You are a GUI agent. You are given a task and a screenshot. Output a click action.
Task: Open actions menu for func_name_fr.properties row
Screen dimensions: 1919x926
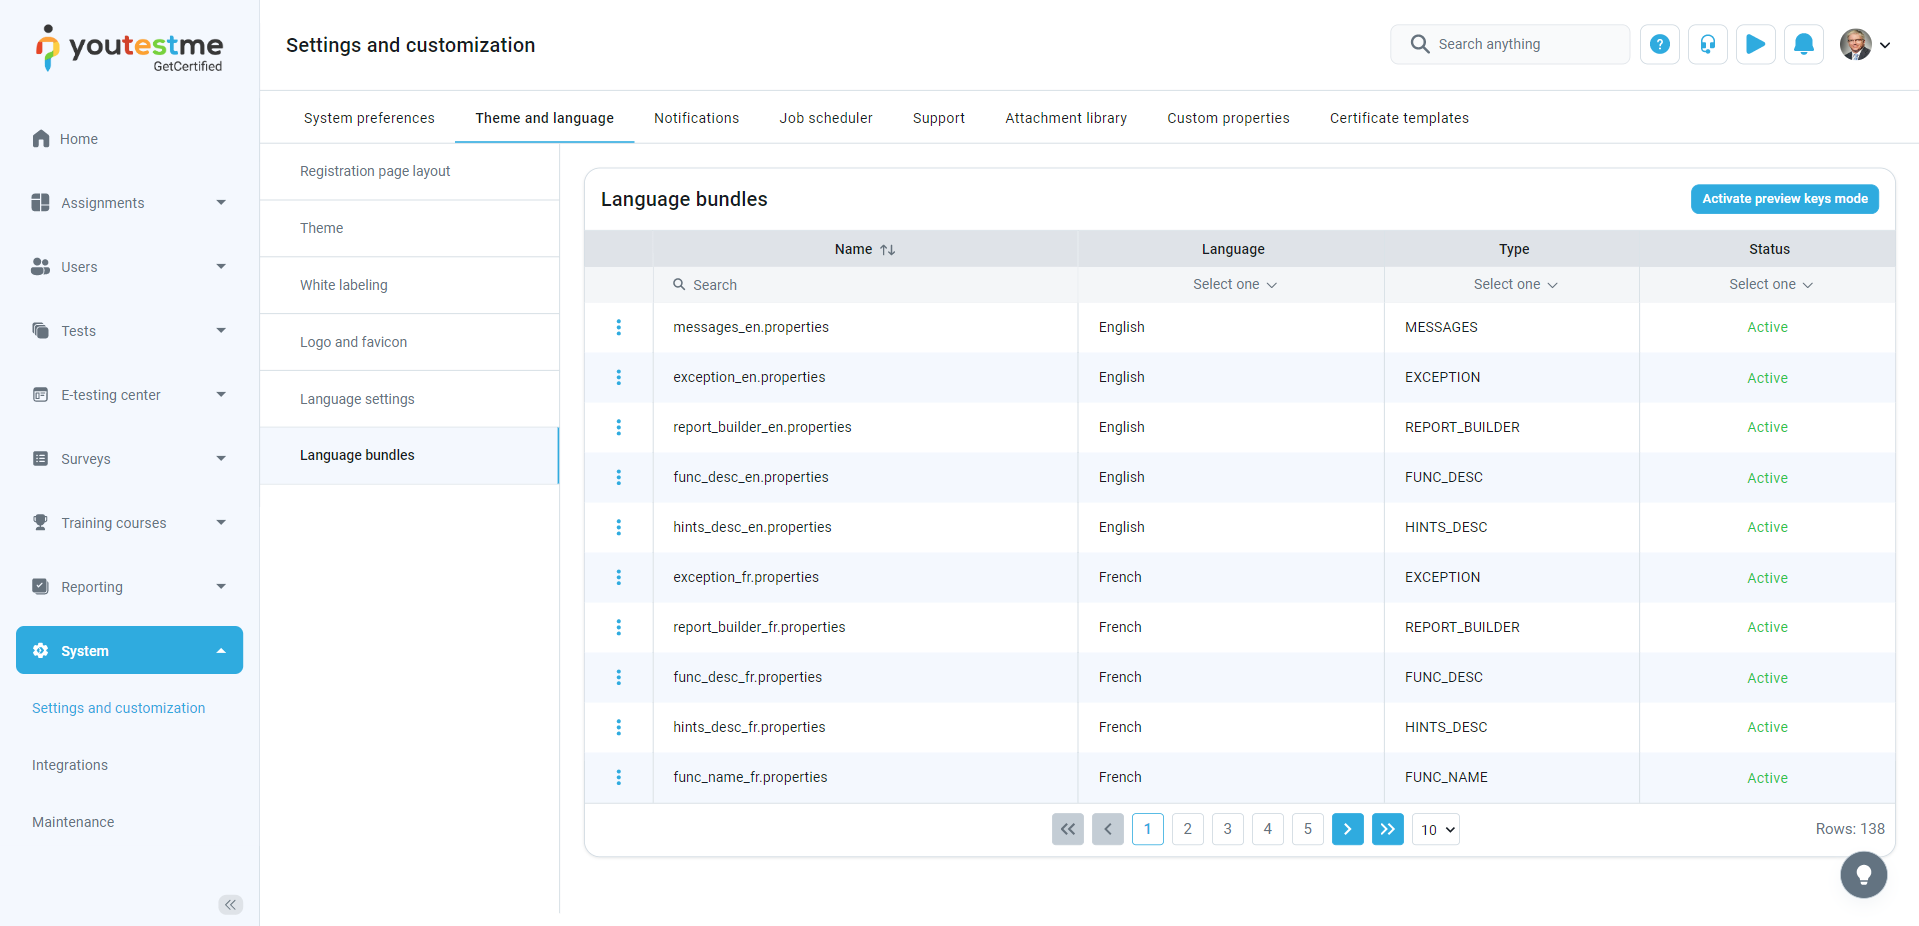[619, 777]
